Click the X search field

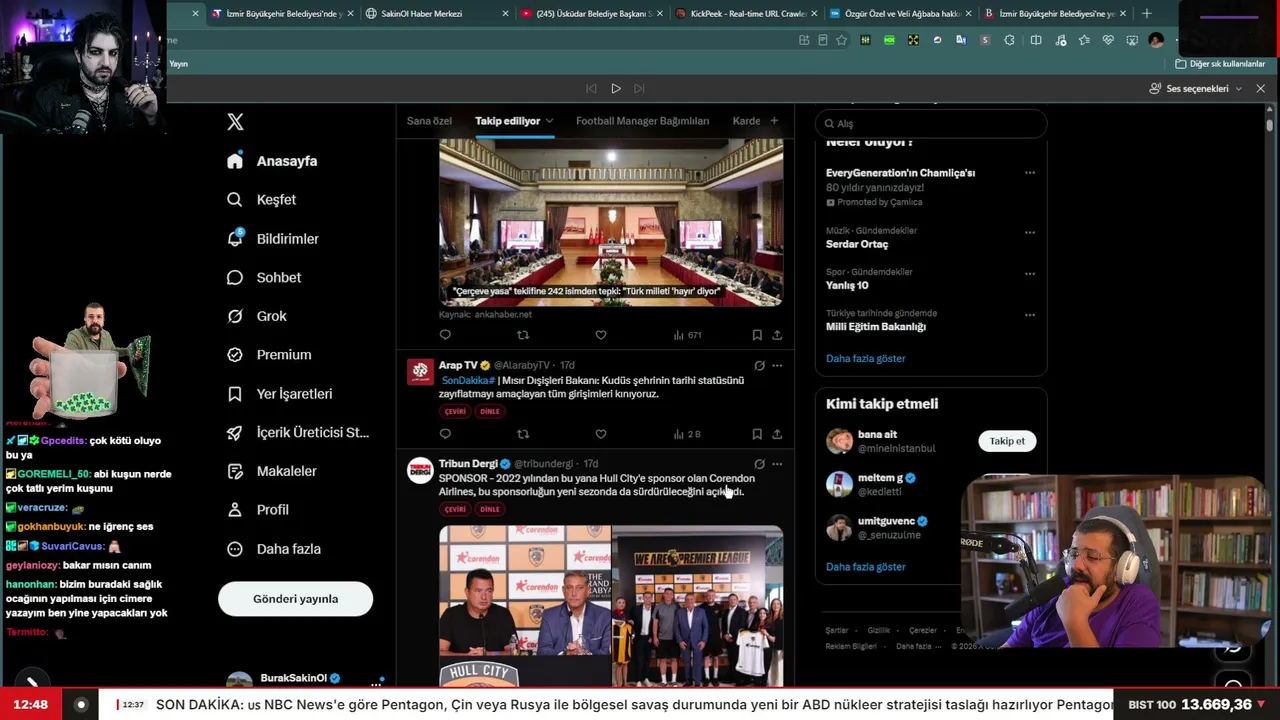point(931,124)
